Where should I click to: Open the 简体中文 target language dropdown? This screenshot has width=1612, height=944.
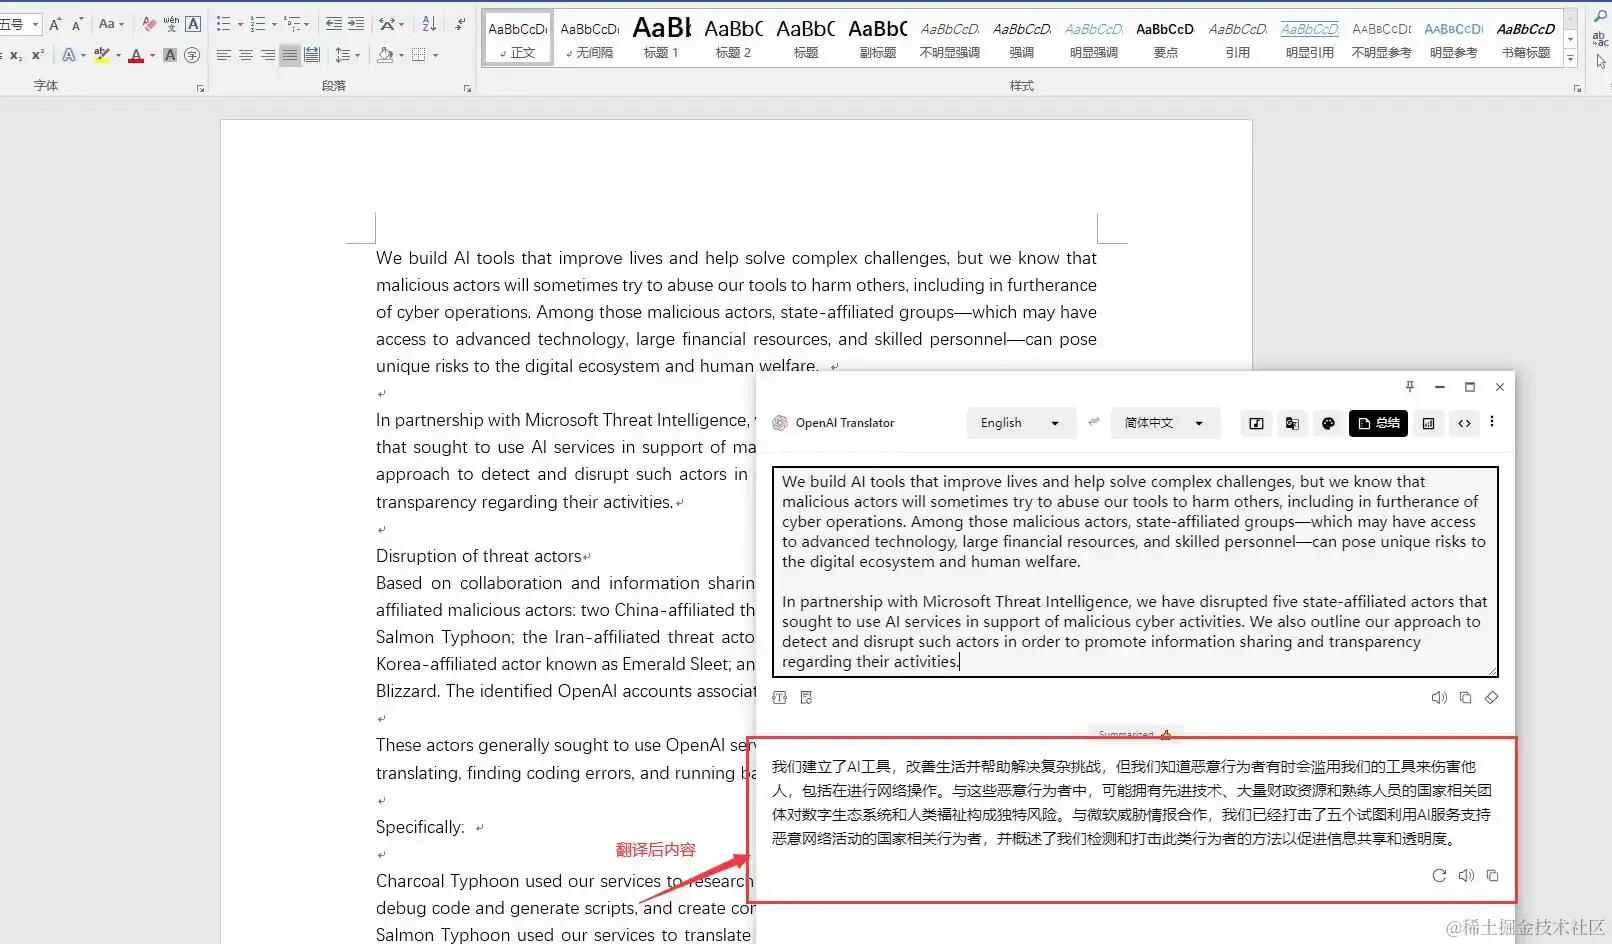1165,423
